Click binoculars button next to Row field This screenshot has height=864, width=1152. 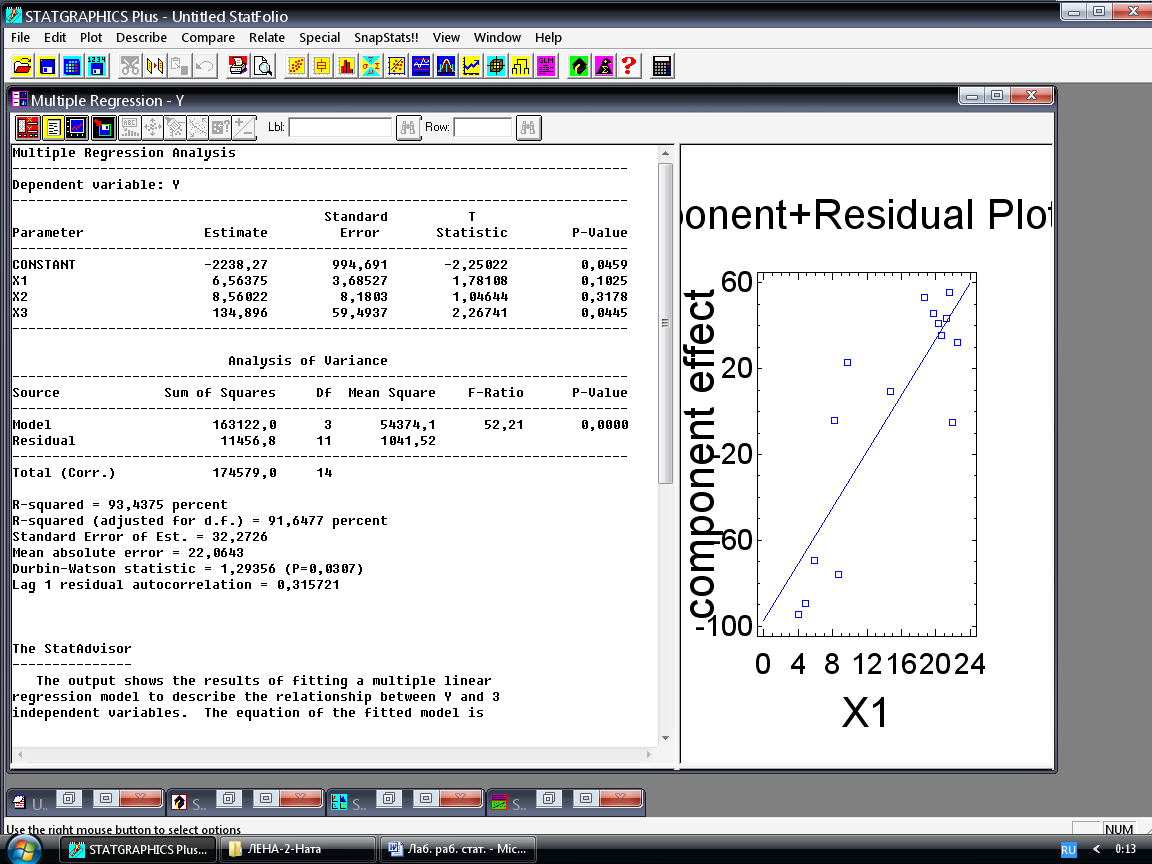tap(528, 128)
